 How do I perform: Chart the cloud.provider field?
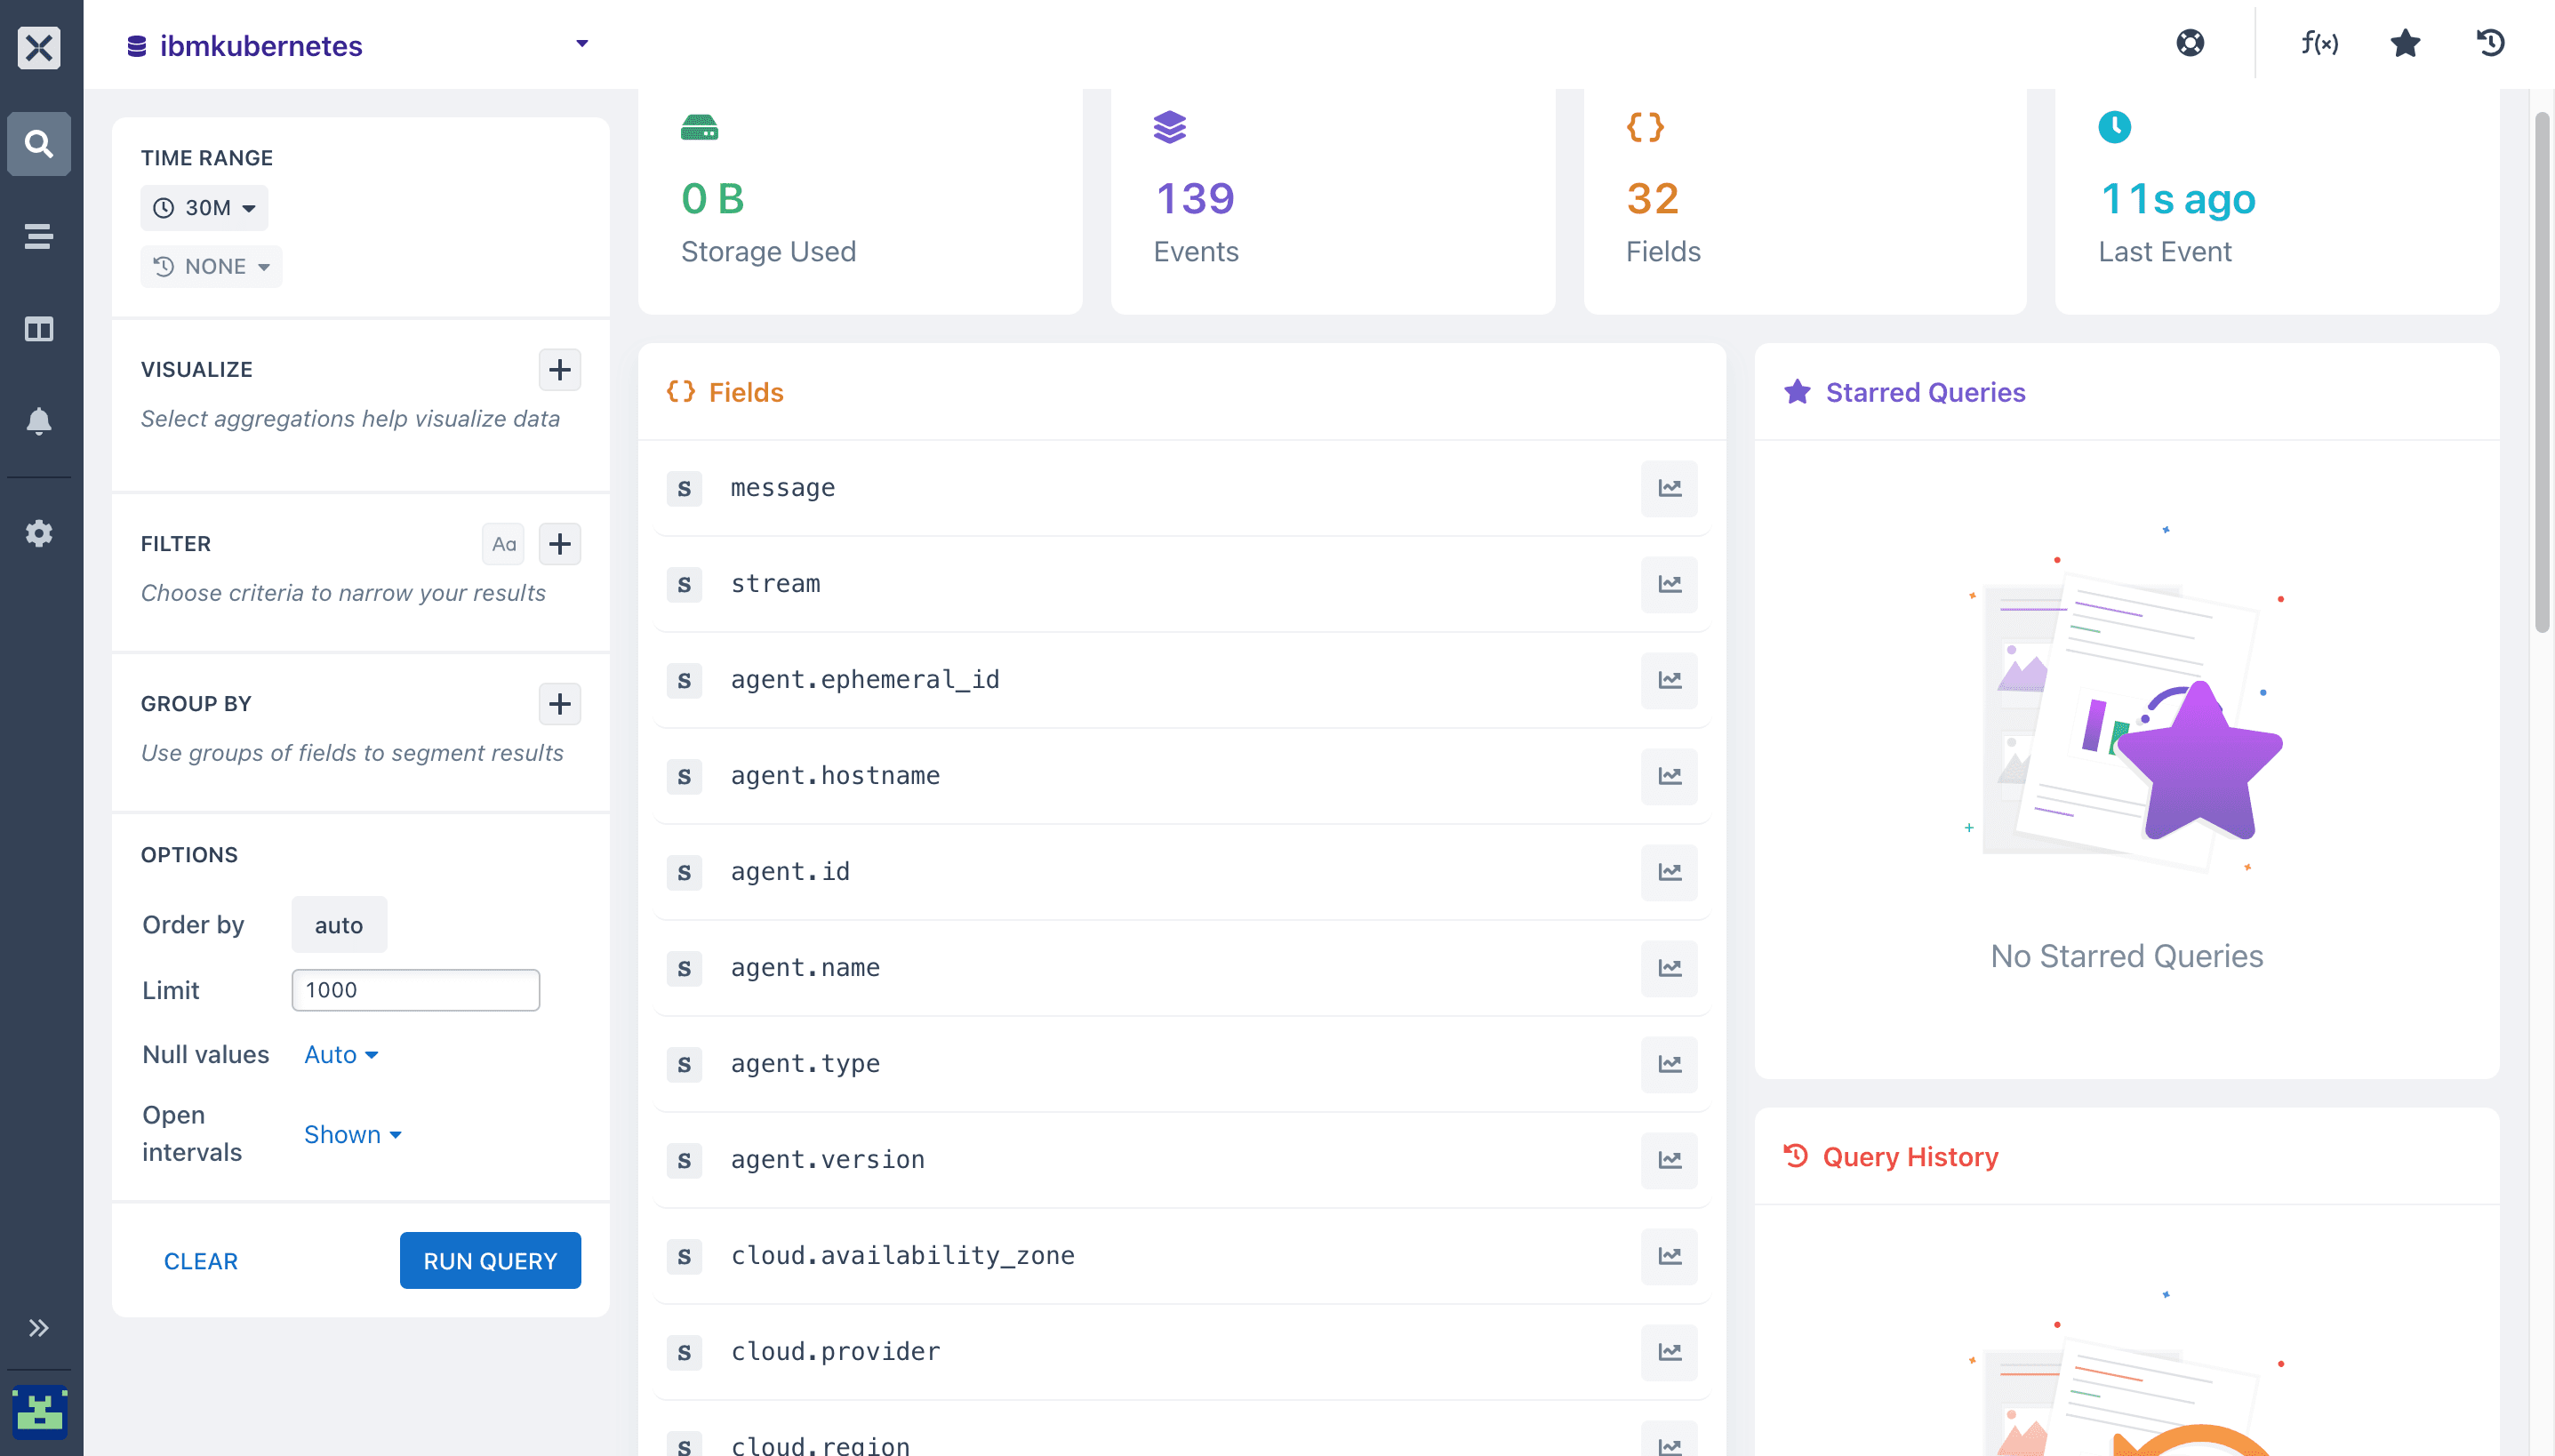(1669, 1353)
